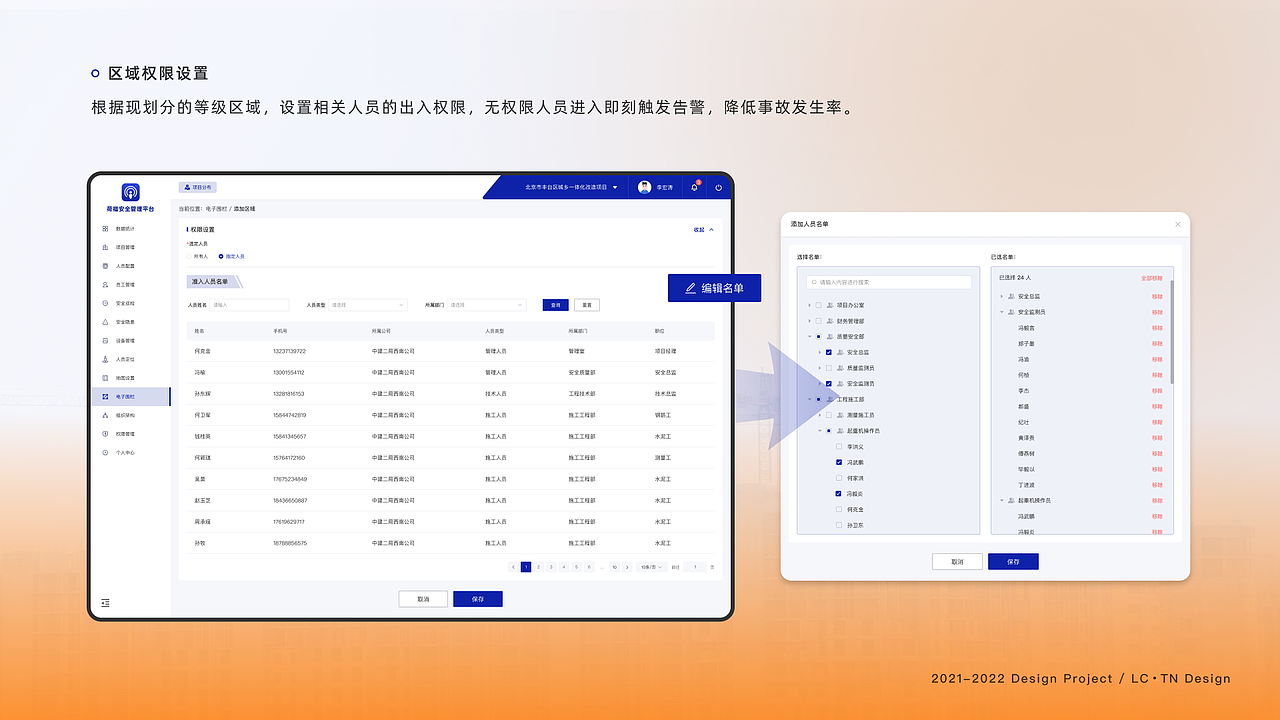Open the 所属部门 dropdown
Viewport: 1280px width, 720px height.
[x=486, y=305]
